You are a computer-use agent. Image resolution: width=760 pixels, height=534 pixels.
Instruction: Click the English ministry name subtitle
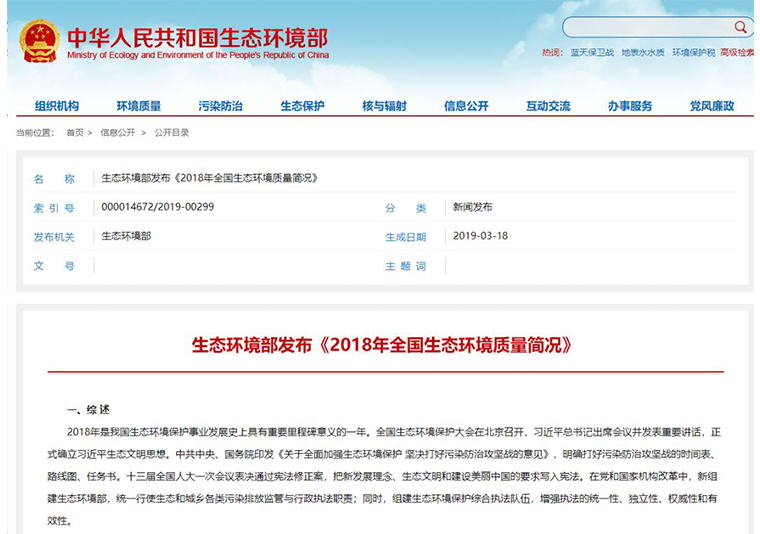(x=198, y=55)
